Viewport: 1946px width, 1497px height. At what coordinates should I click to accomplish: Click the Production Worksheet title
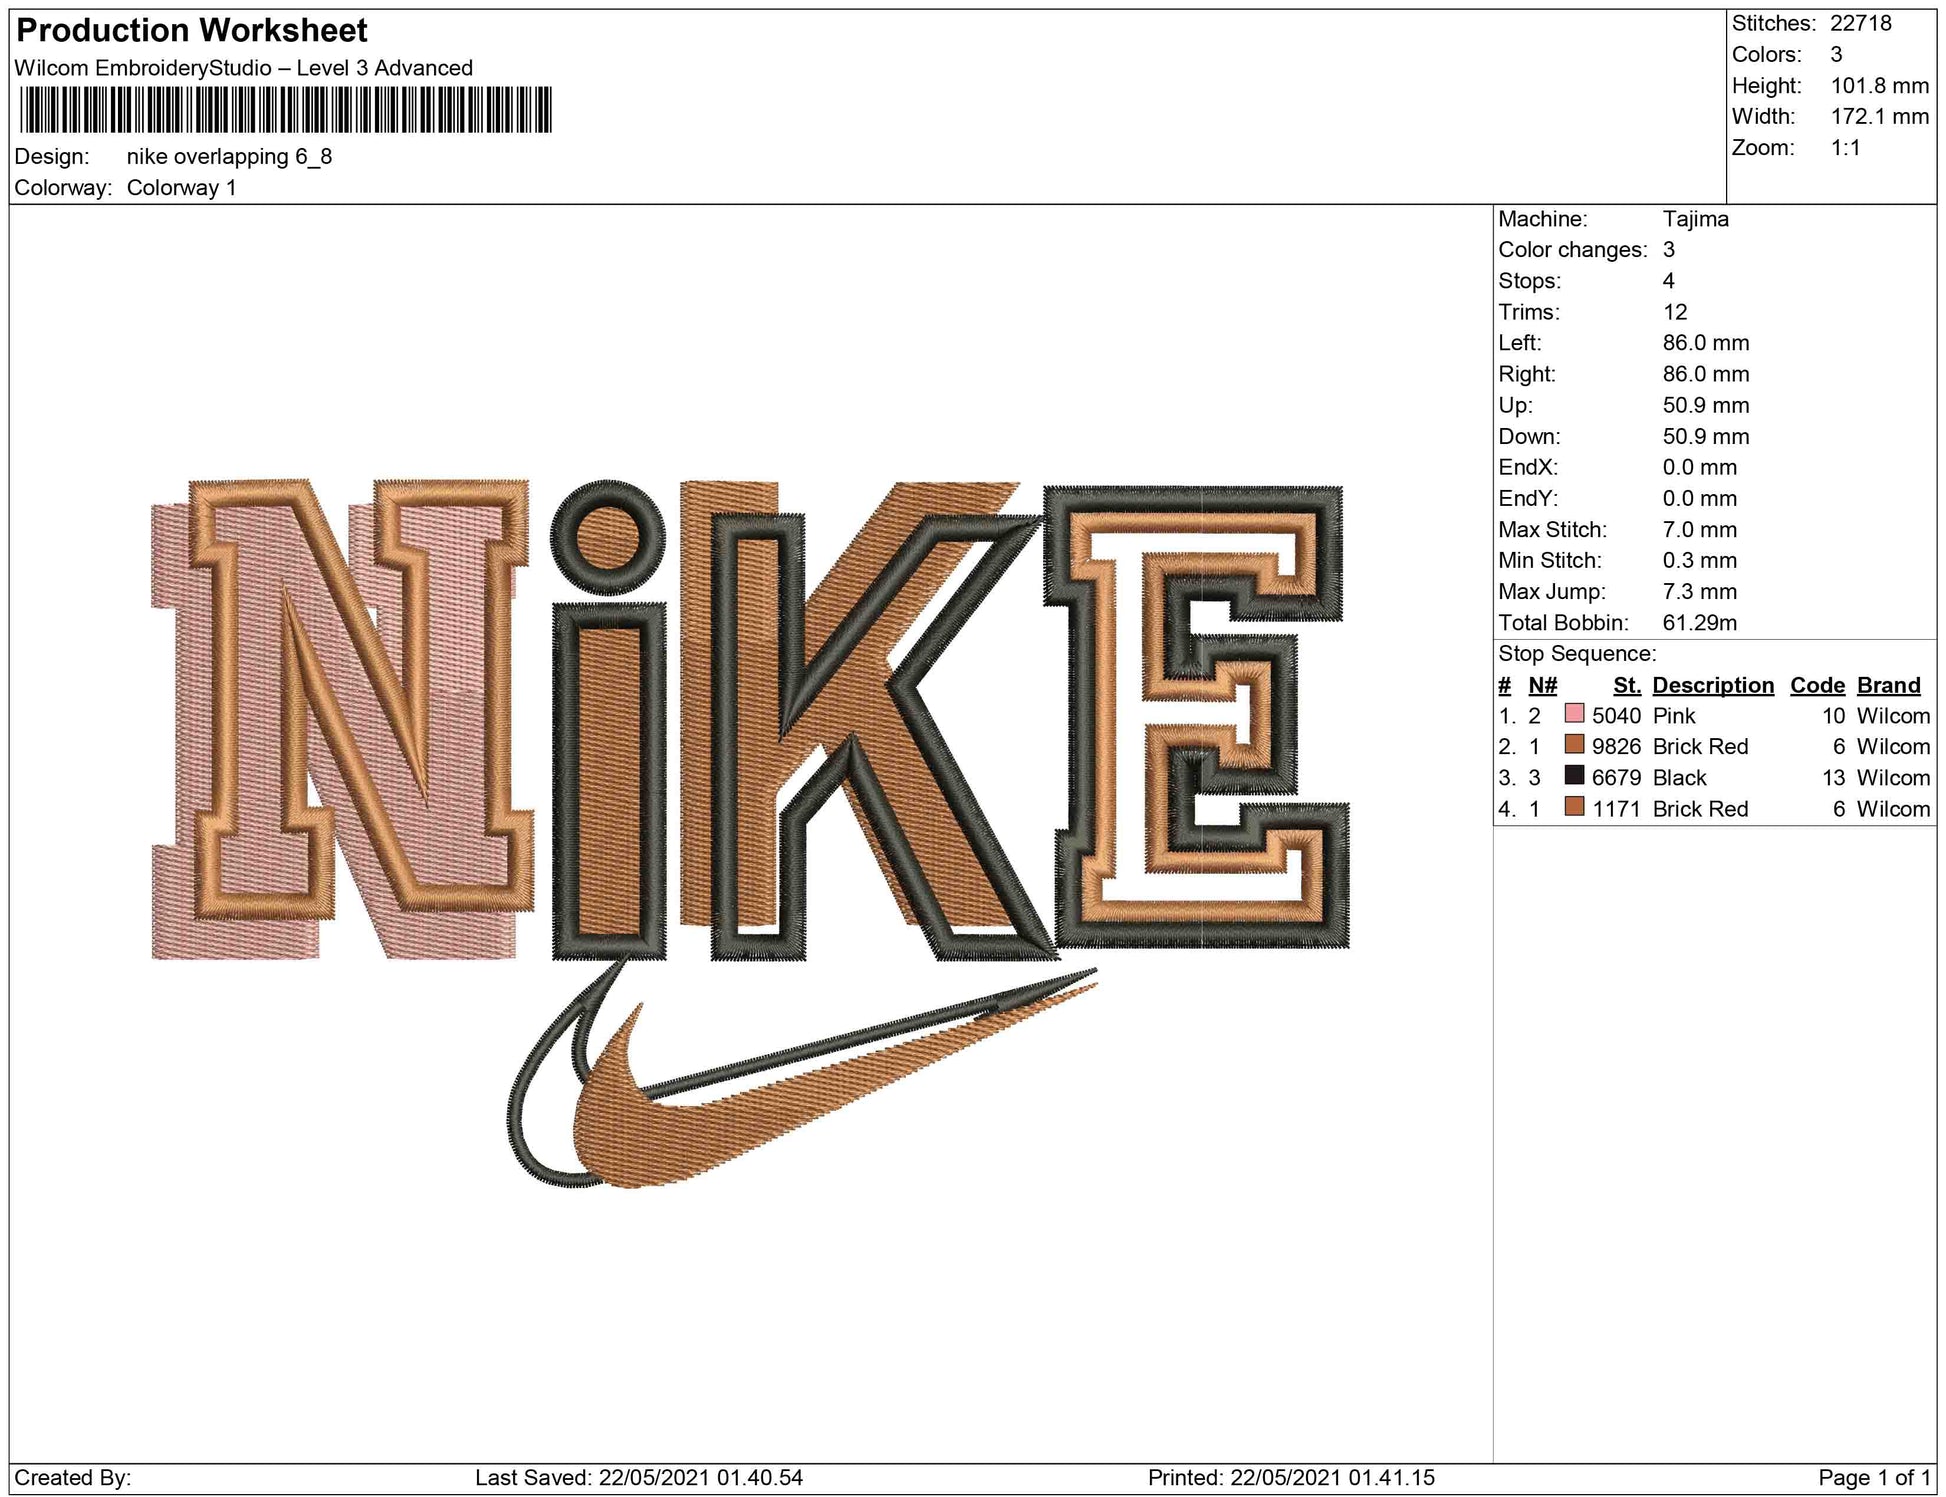(192, 30)
